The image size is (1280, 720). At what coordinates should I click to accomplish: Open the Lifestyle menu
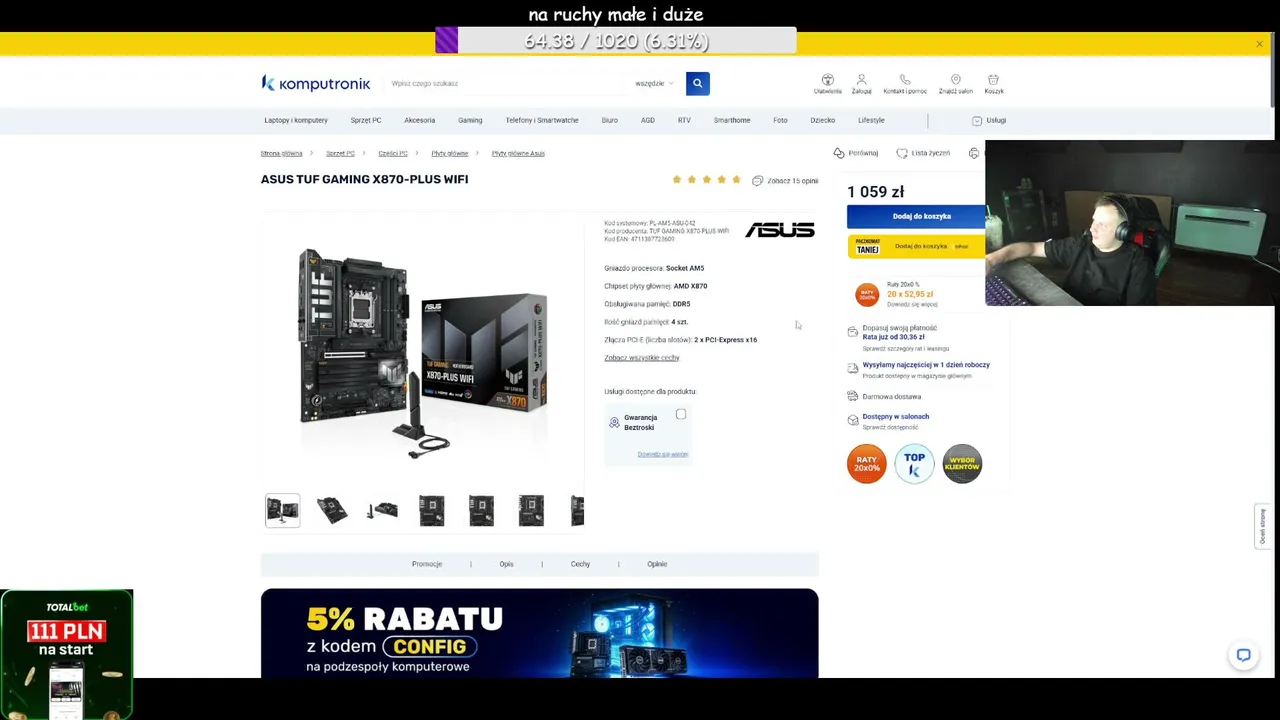pos(871,120)
